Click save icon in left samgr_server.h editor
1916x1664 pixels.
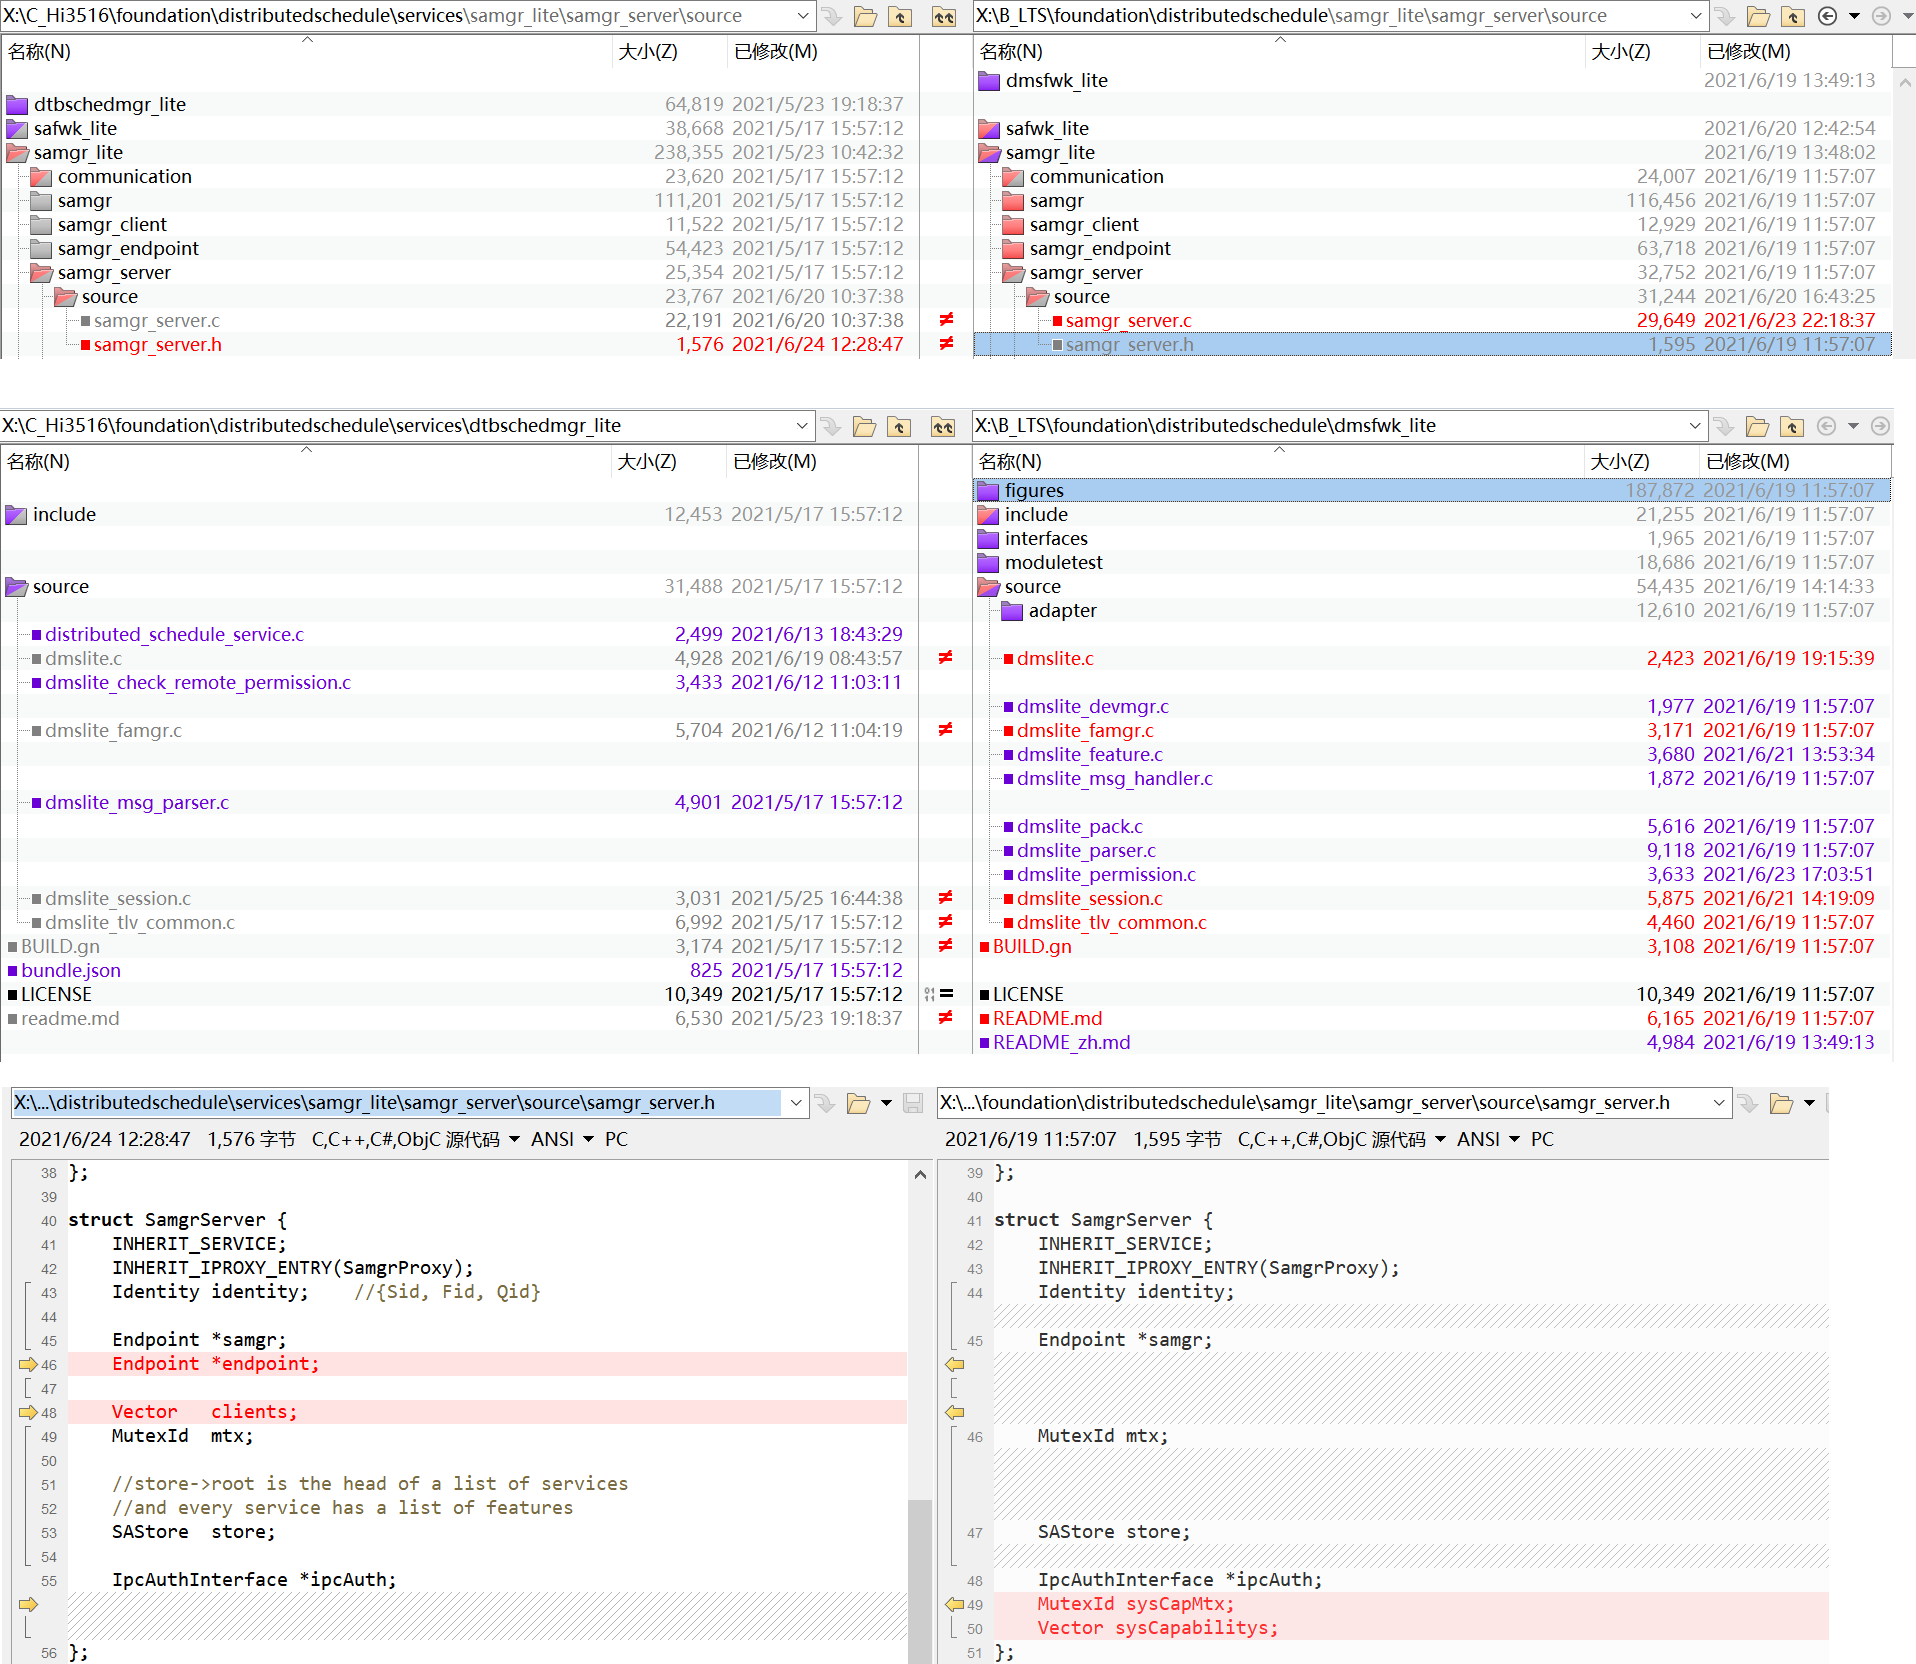[x=912, y=1103]
